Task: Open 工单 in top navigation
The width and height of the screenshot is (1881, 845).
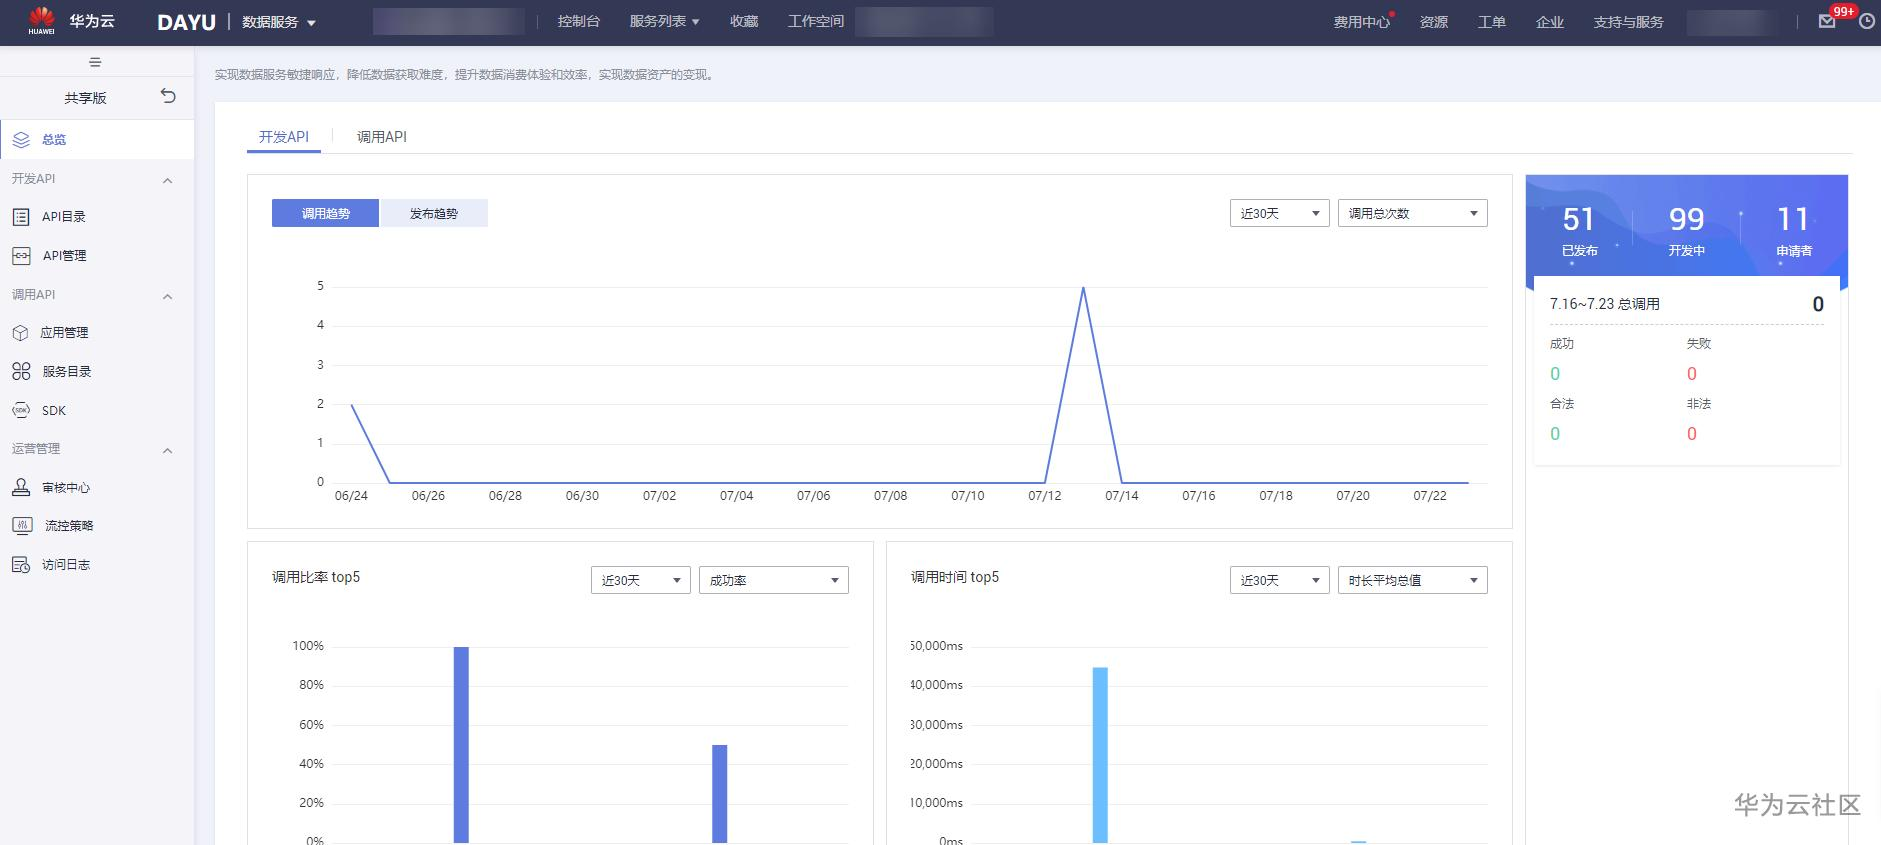Action: click(x=1491, y=22)
